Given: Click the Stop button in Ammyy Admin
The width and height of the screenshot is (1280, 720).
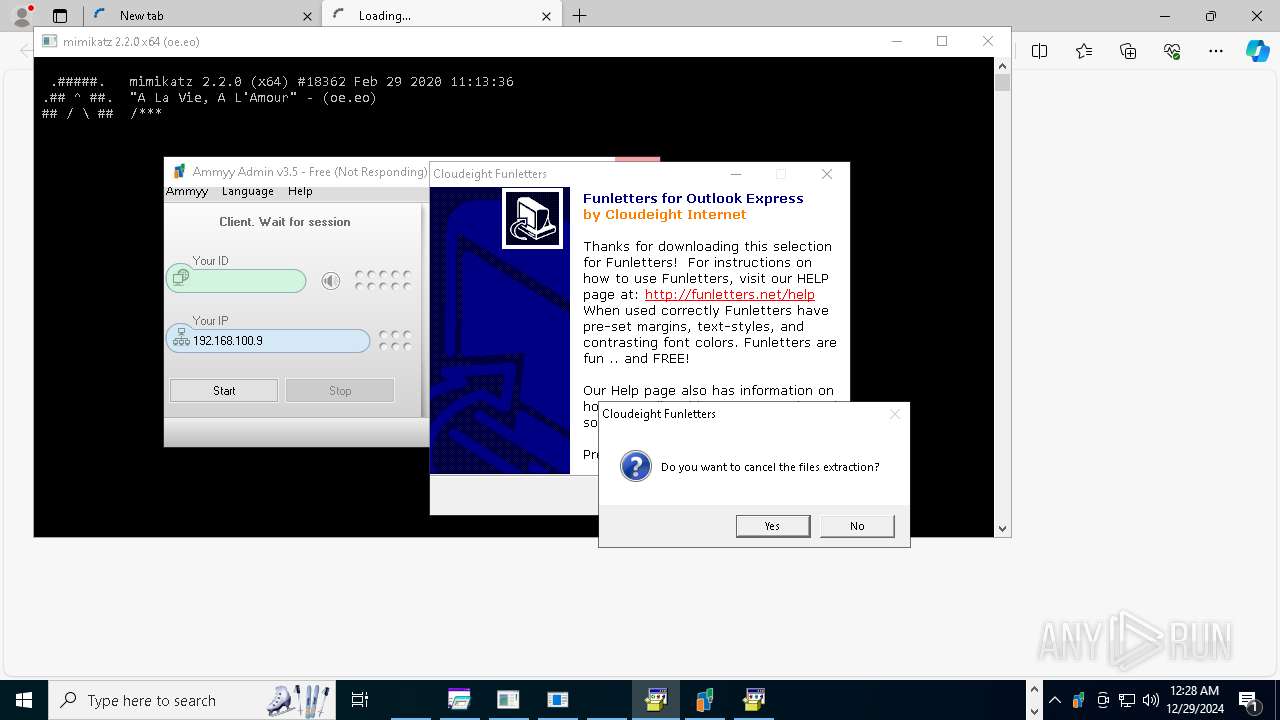Looking at the screenshot, I should (340, 390).
